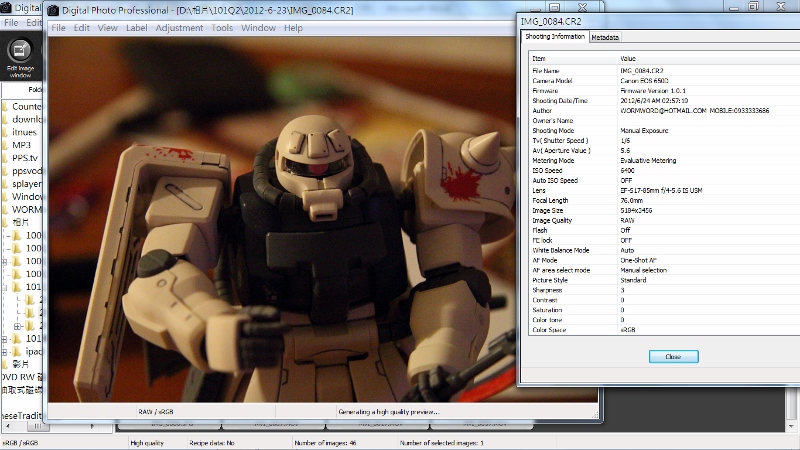Click the 'File Name' row
Screen dimensions: 800x450
click(x=664, y=71)
